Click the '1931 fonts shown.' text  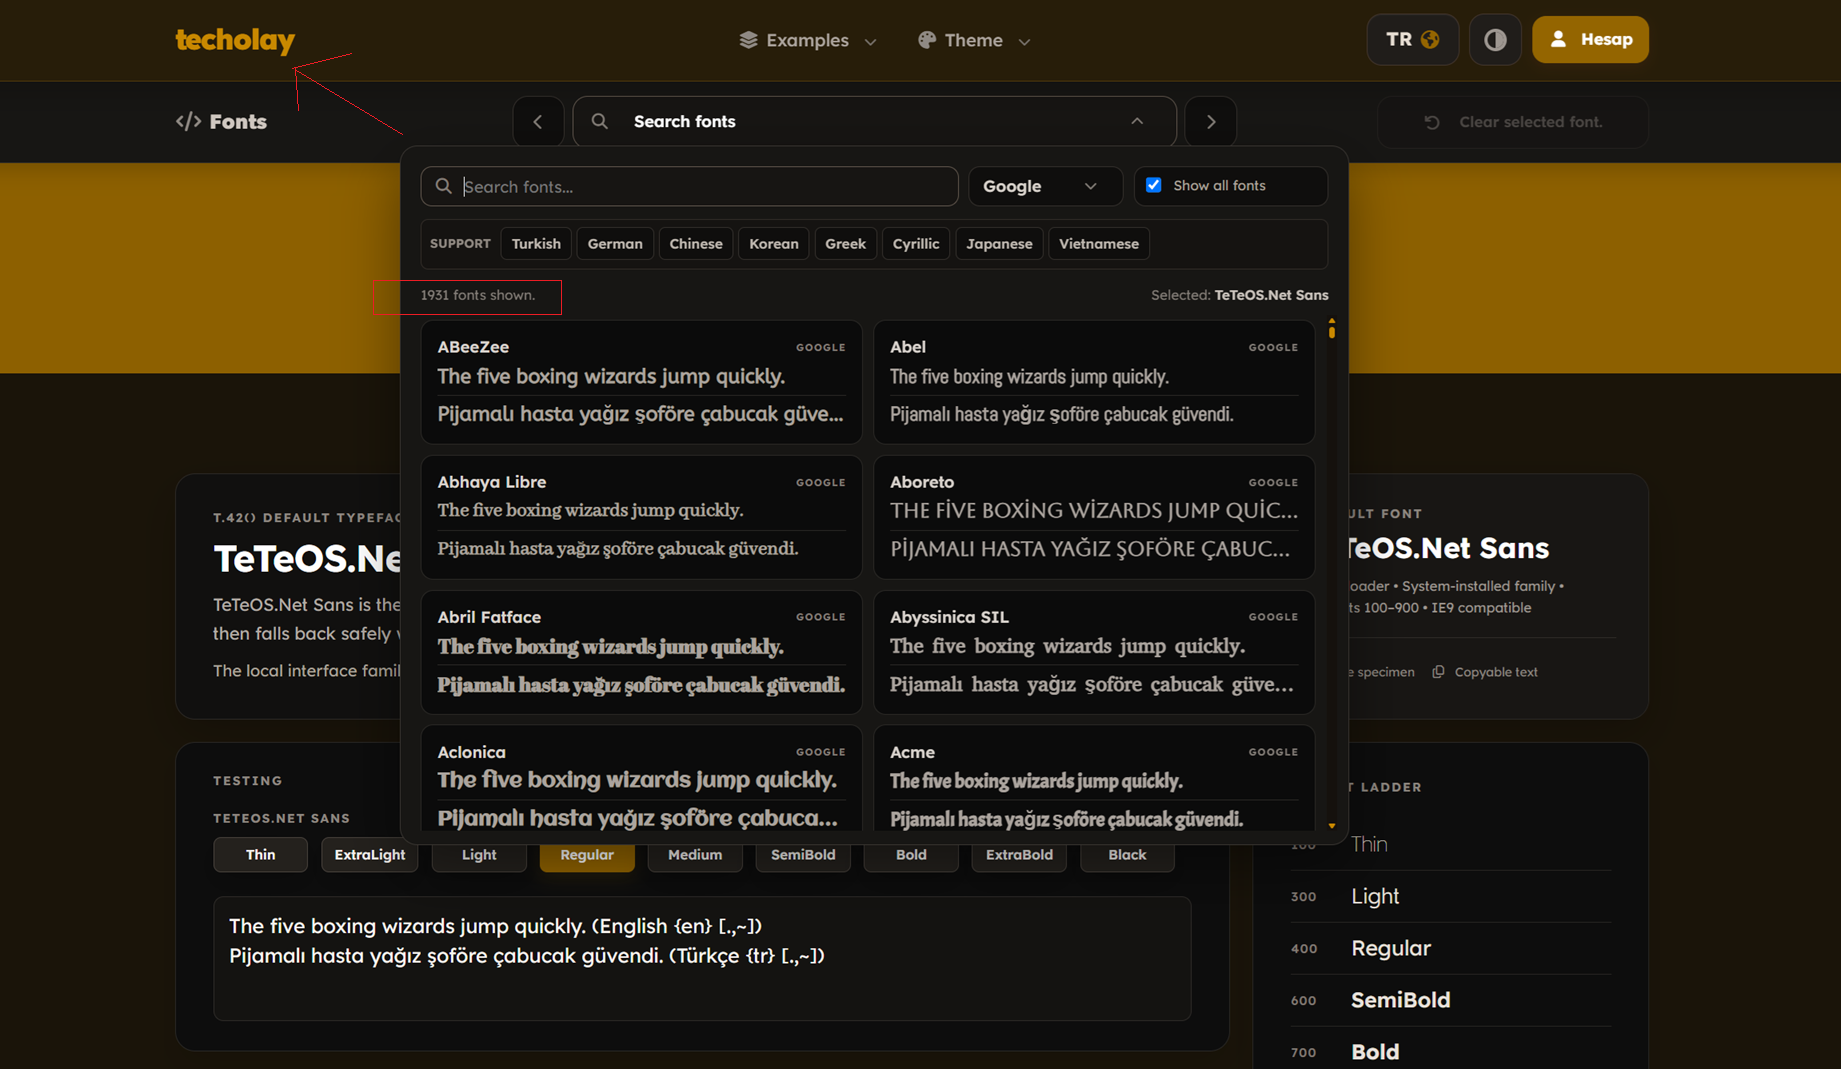click(x=478, y=295)
